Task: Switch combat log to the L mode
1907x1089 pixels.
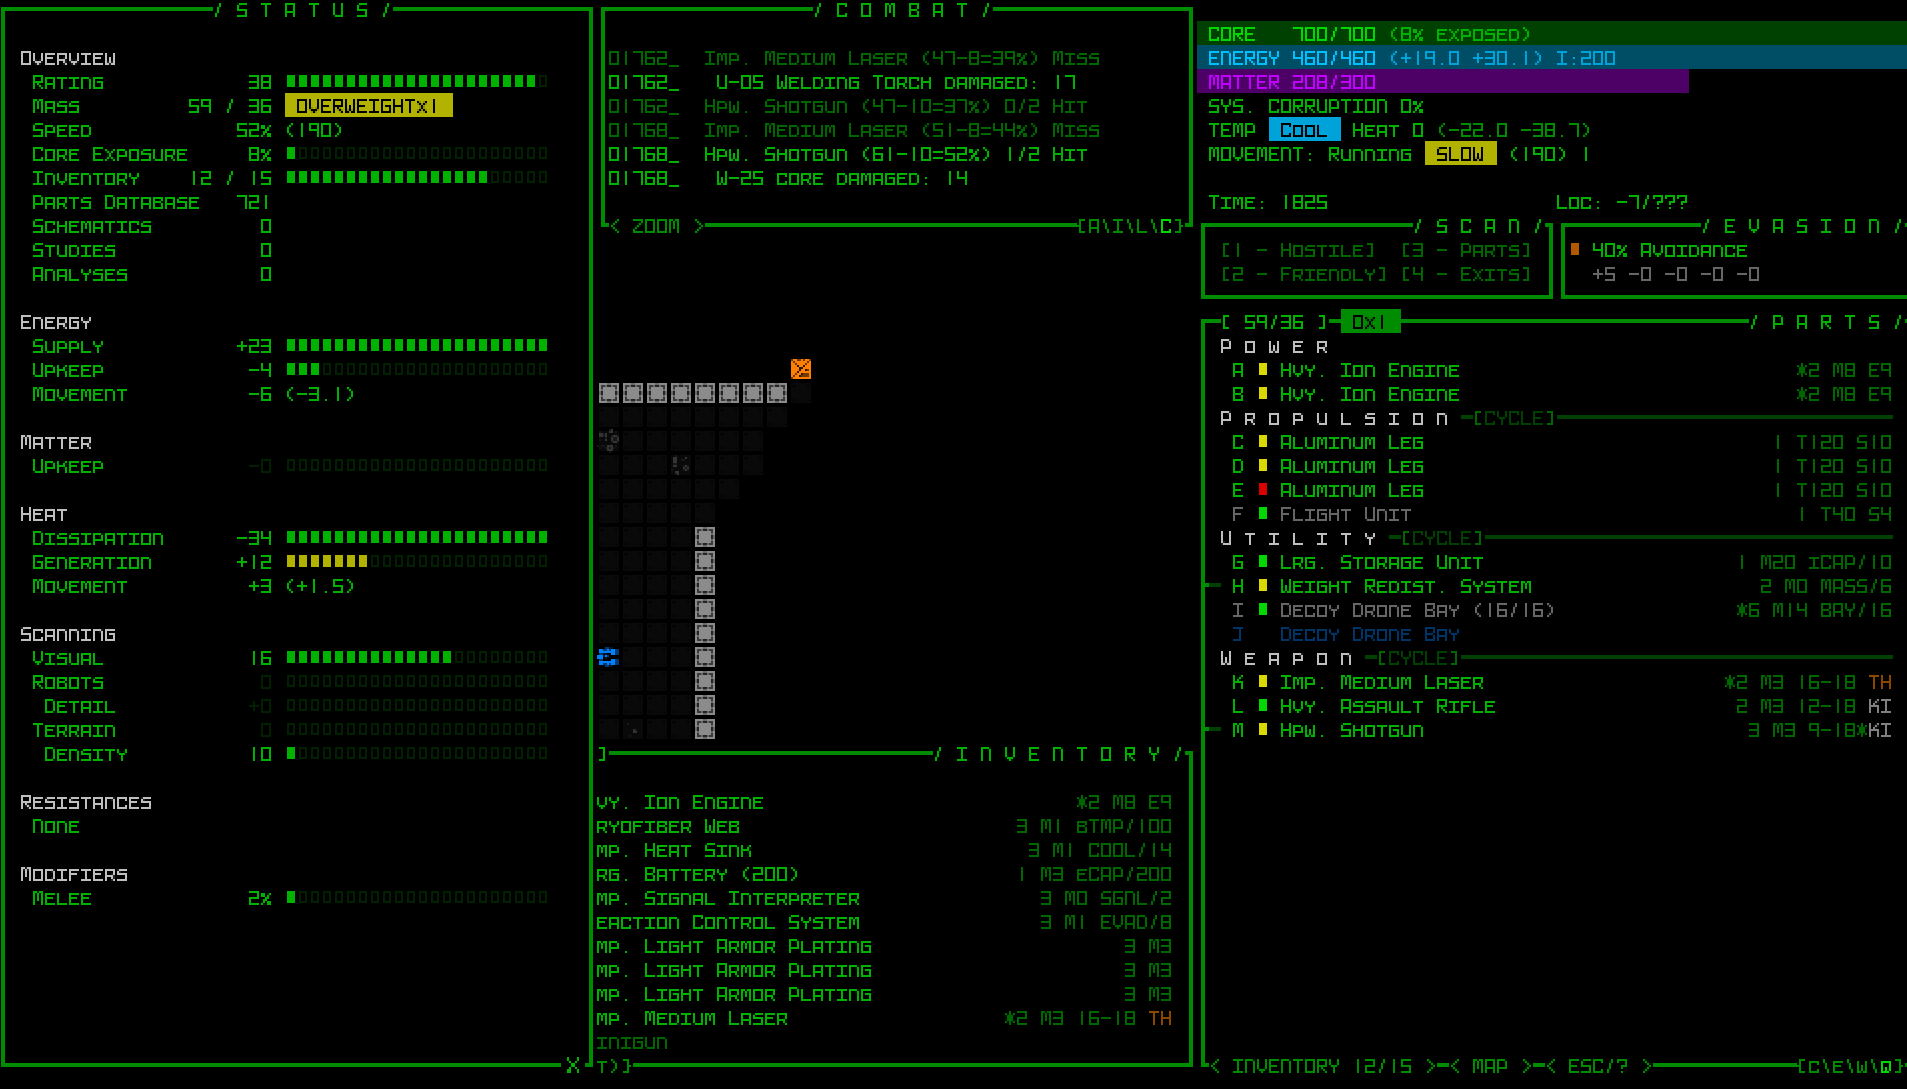Action: click(x=1141, y=226)
